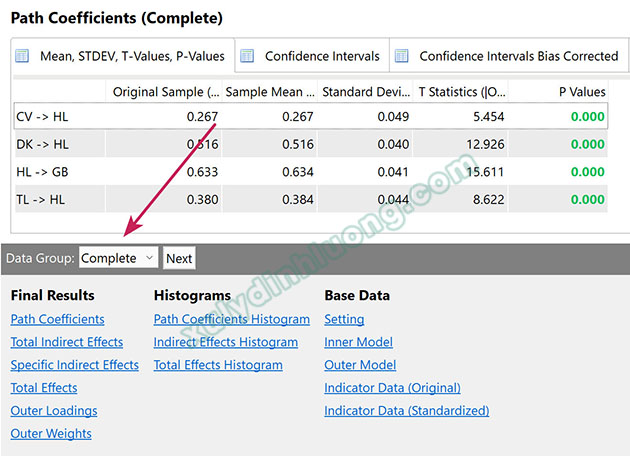Click original sample value 0.380
The image size is (630, 456).
[202, 200]
